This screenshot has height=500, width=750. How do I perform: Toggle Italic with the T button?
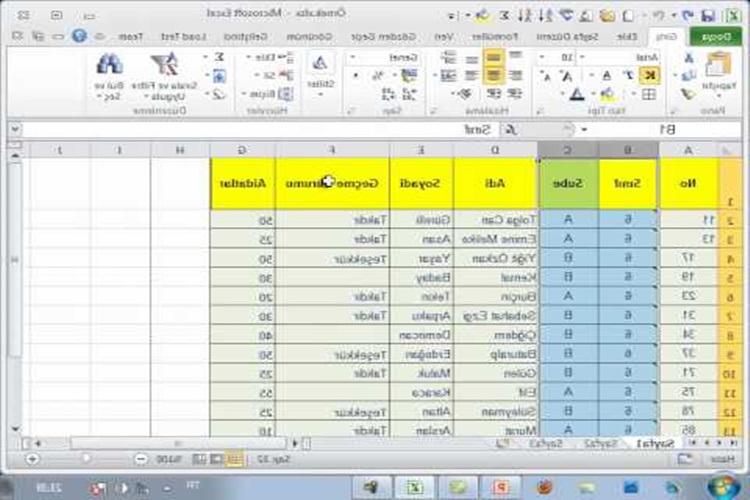click(x=629, y=76)
